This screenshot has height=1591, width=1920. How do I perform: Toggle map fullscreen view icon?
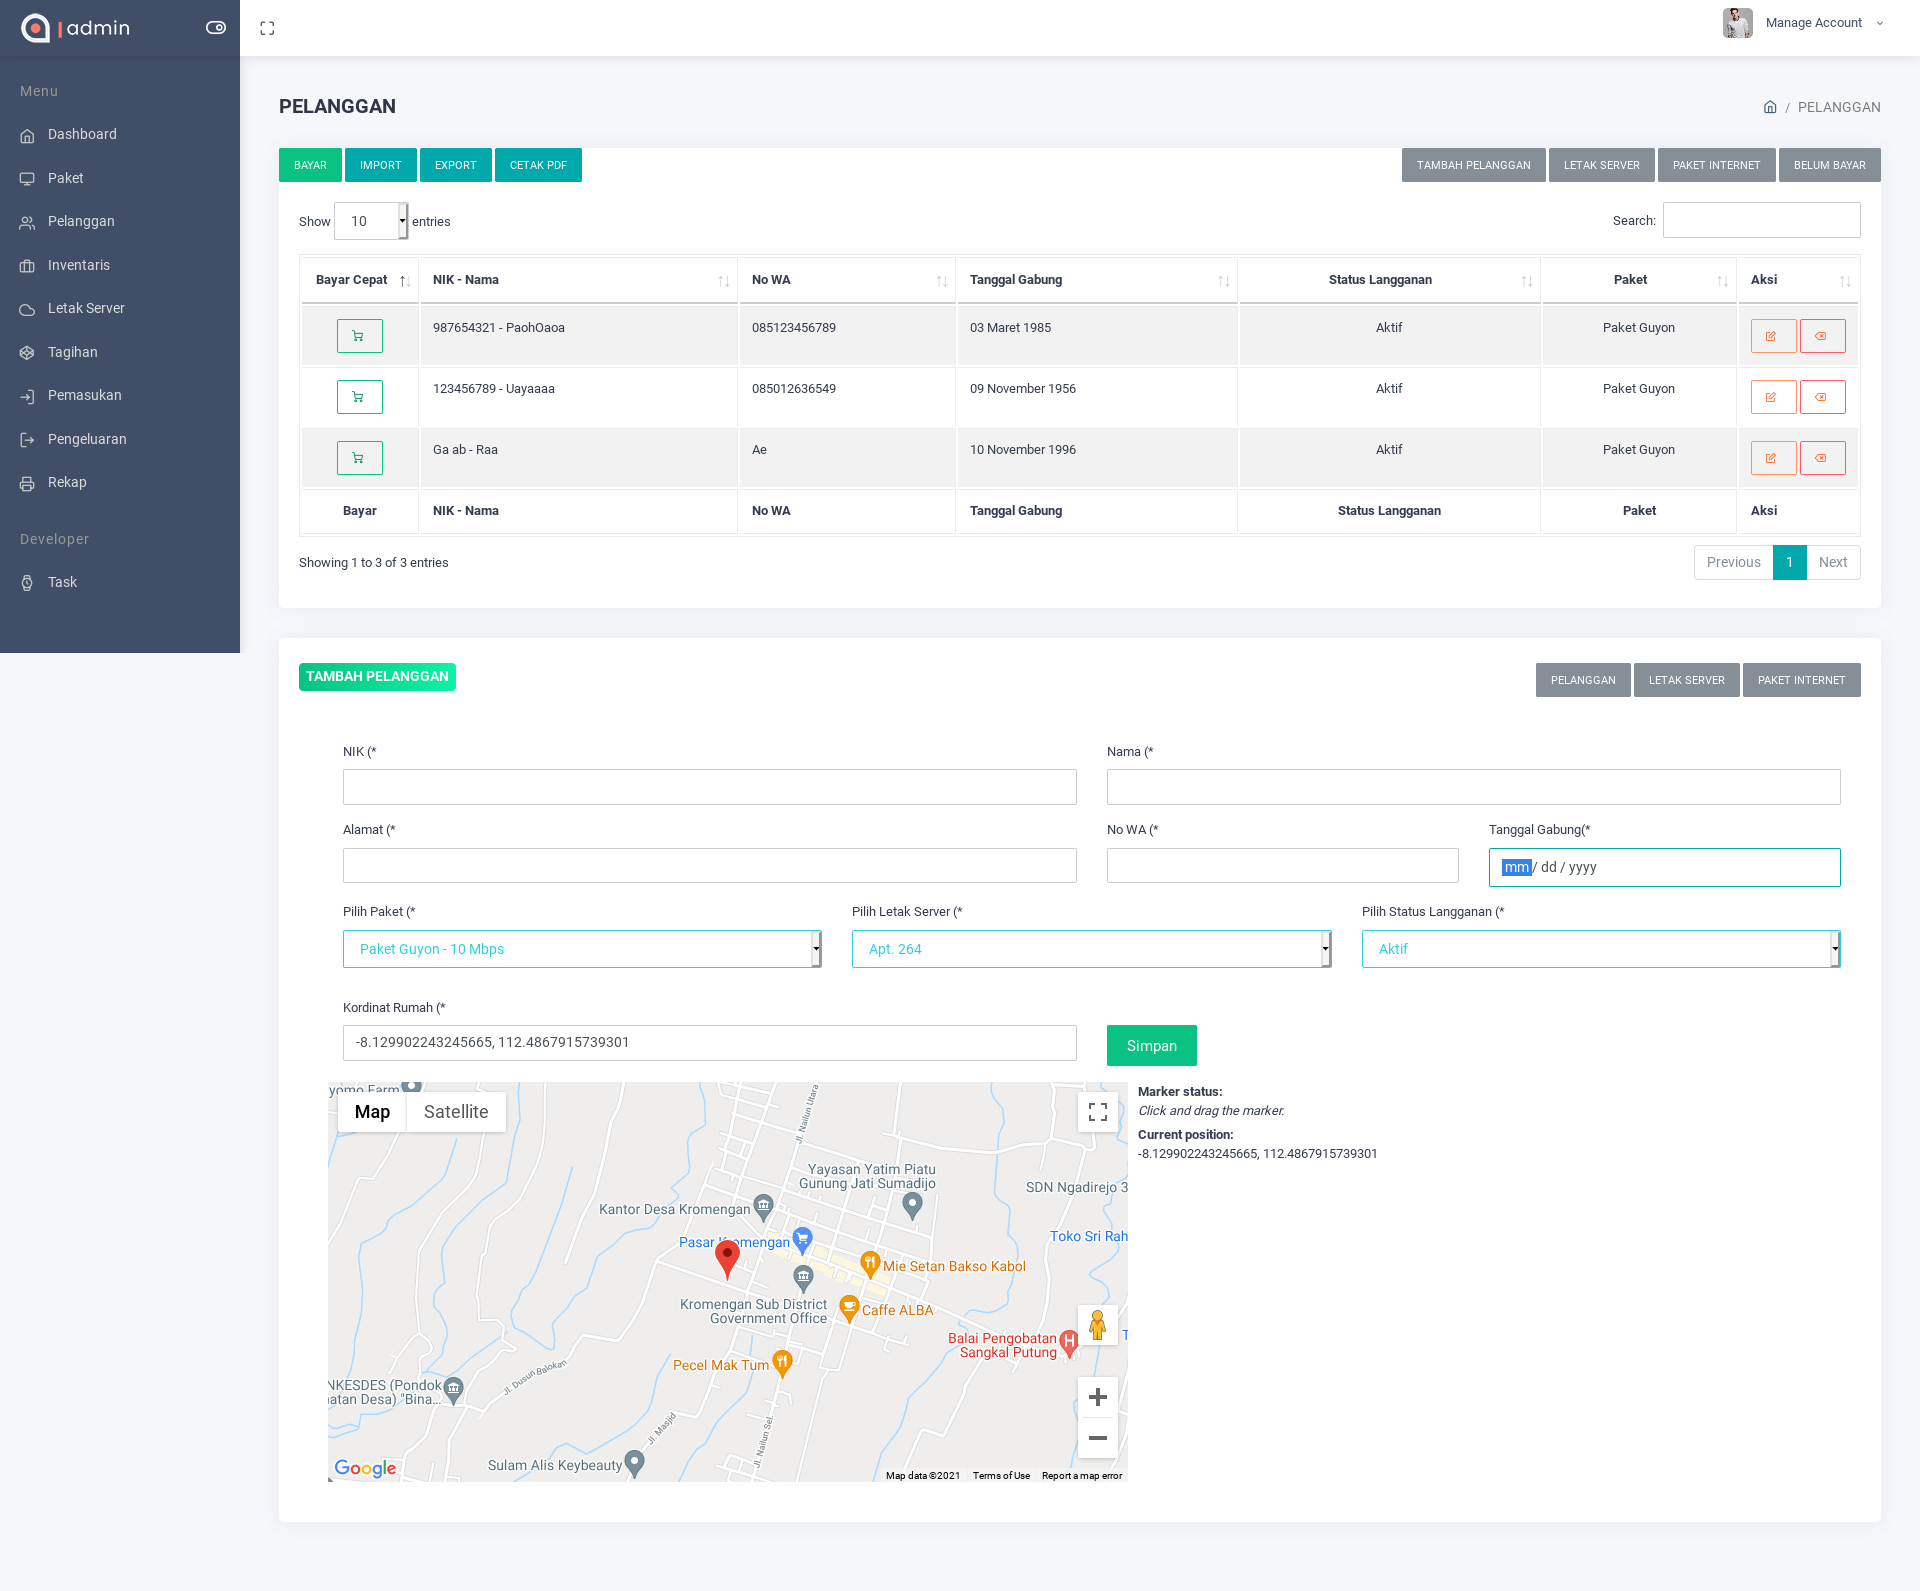point(1097,1112)
